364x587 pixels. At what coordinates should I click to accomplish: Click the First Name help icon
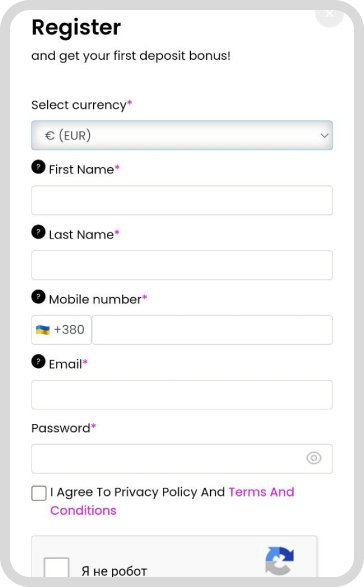click(38, 167)
